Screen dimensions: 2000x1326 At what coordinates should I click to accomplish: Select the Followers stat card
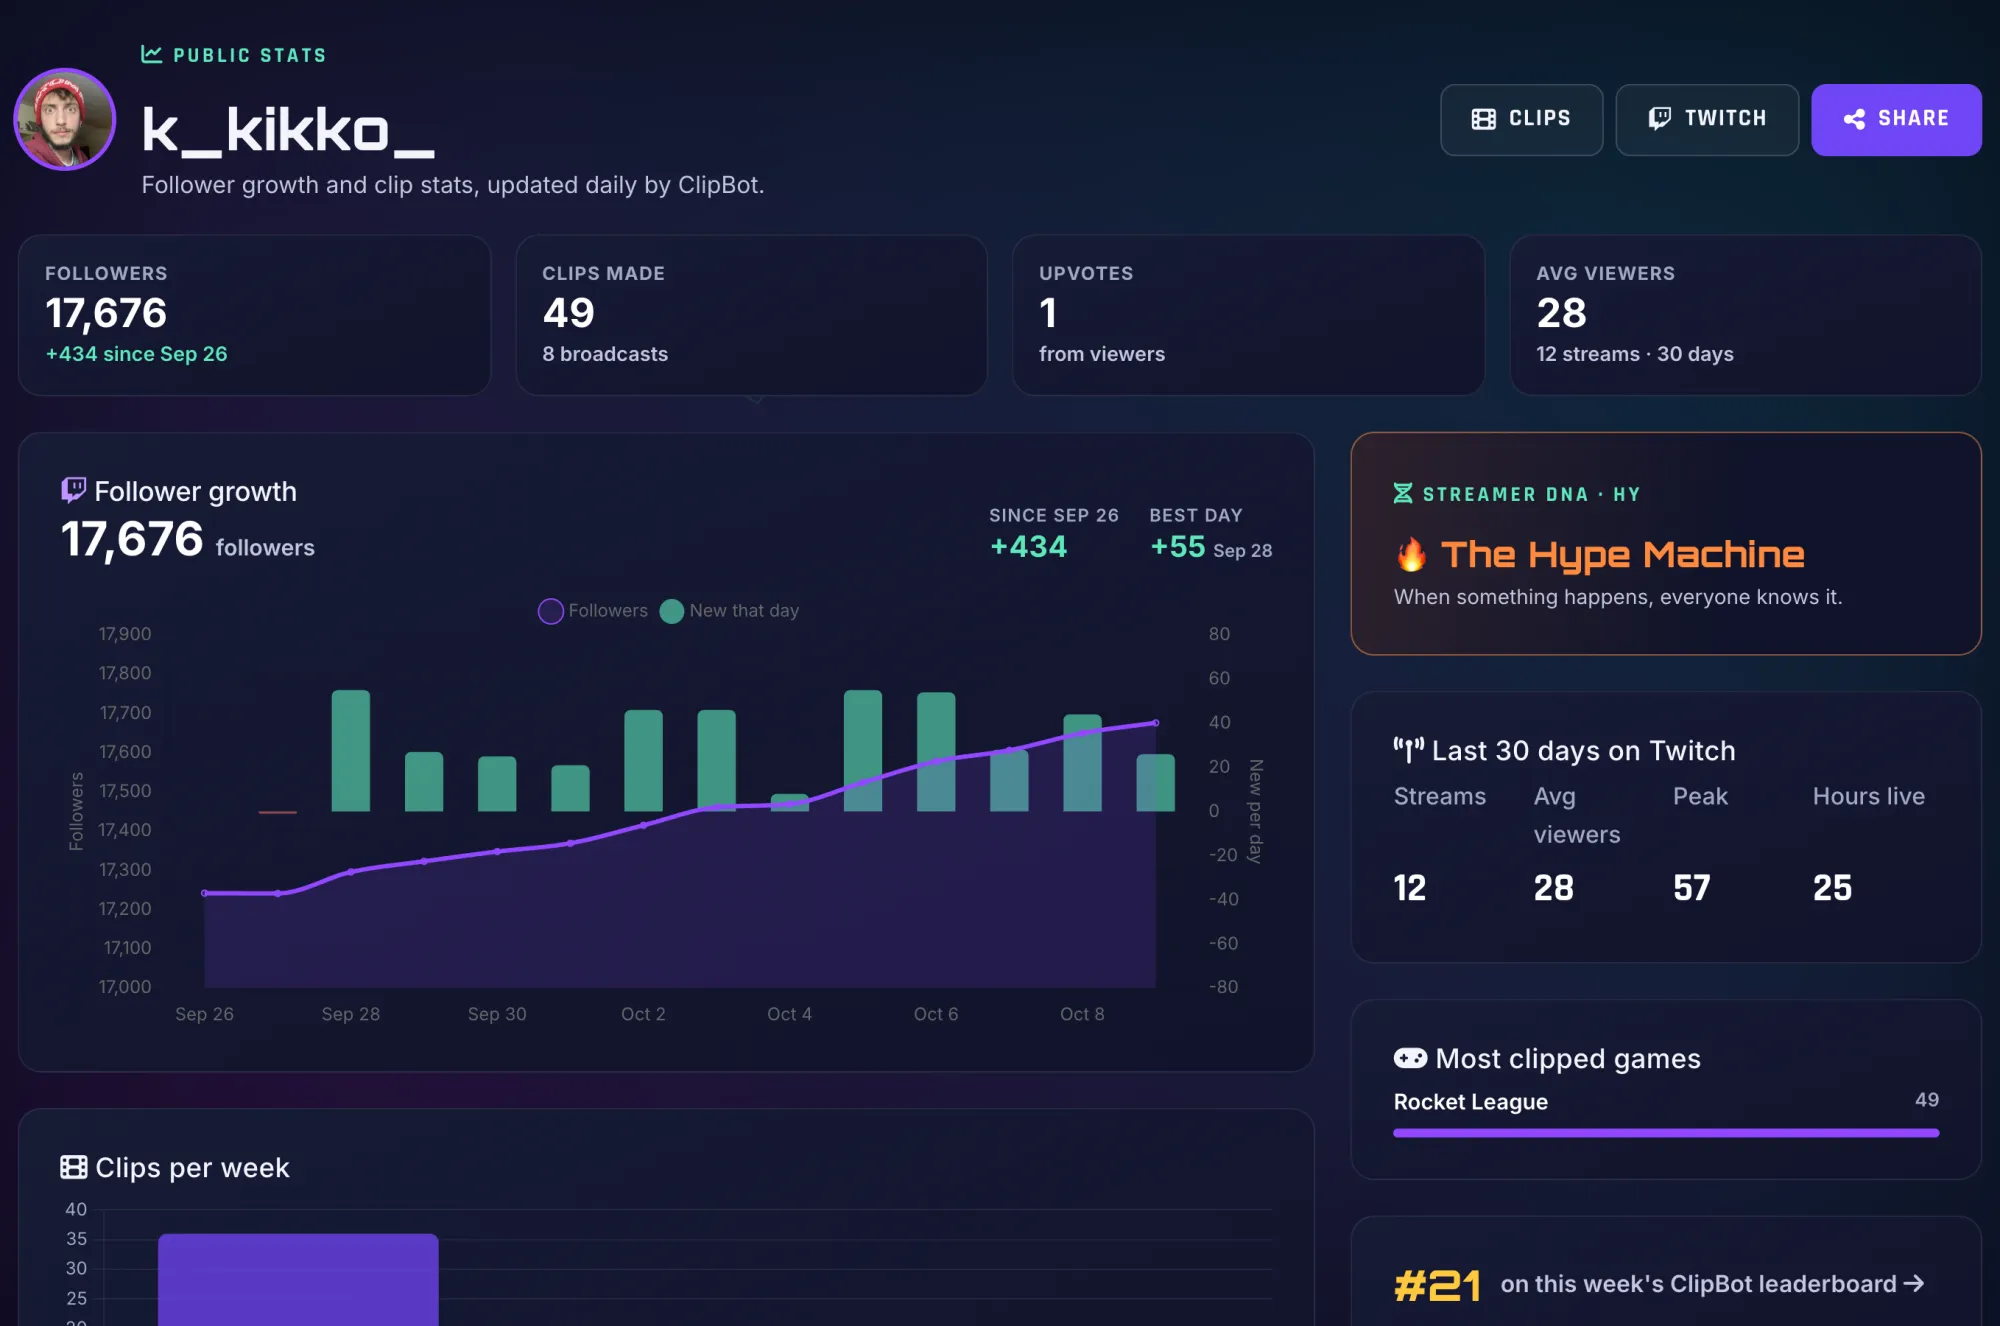coord(254,315)
